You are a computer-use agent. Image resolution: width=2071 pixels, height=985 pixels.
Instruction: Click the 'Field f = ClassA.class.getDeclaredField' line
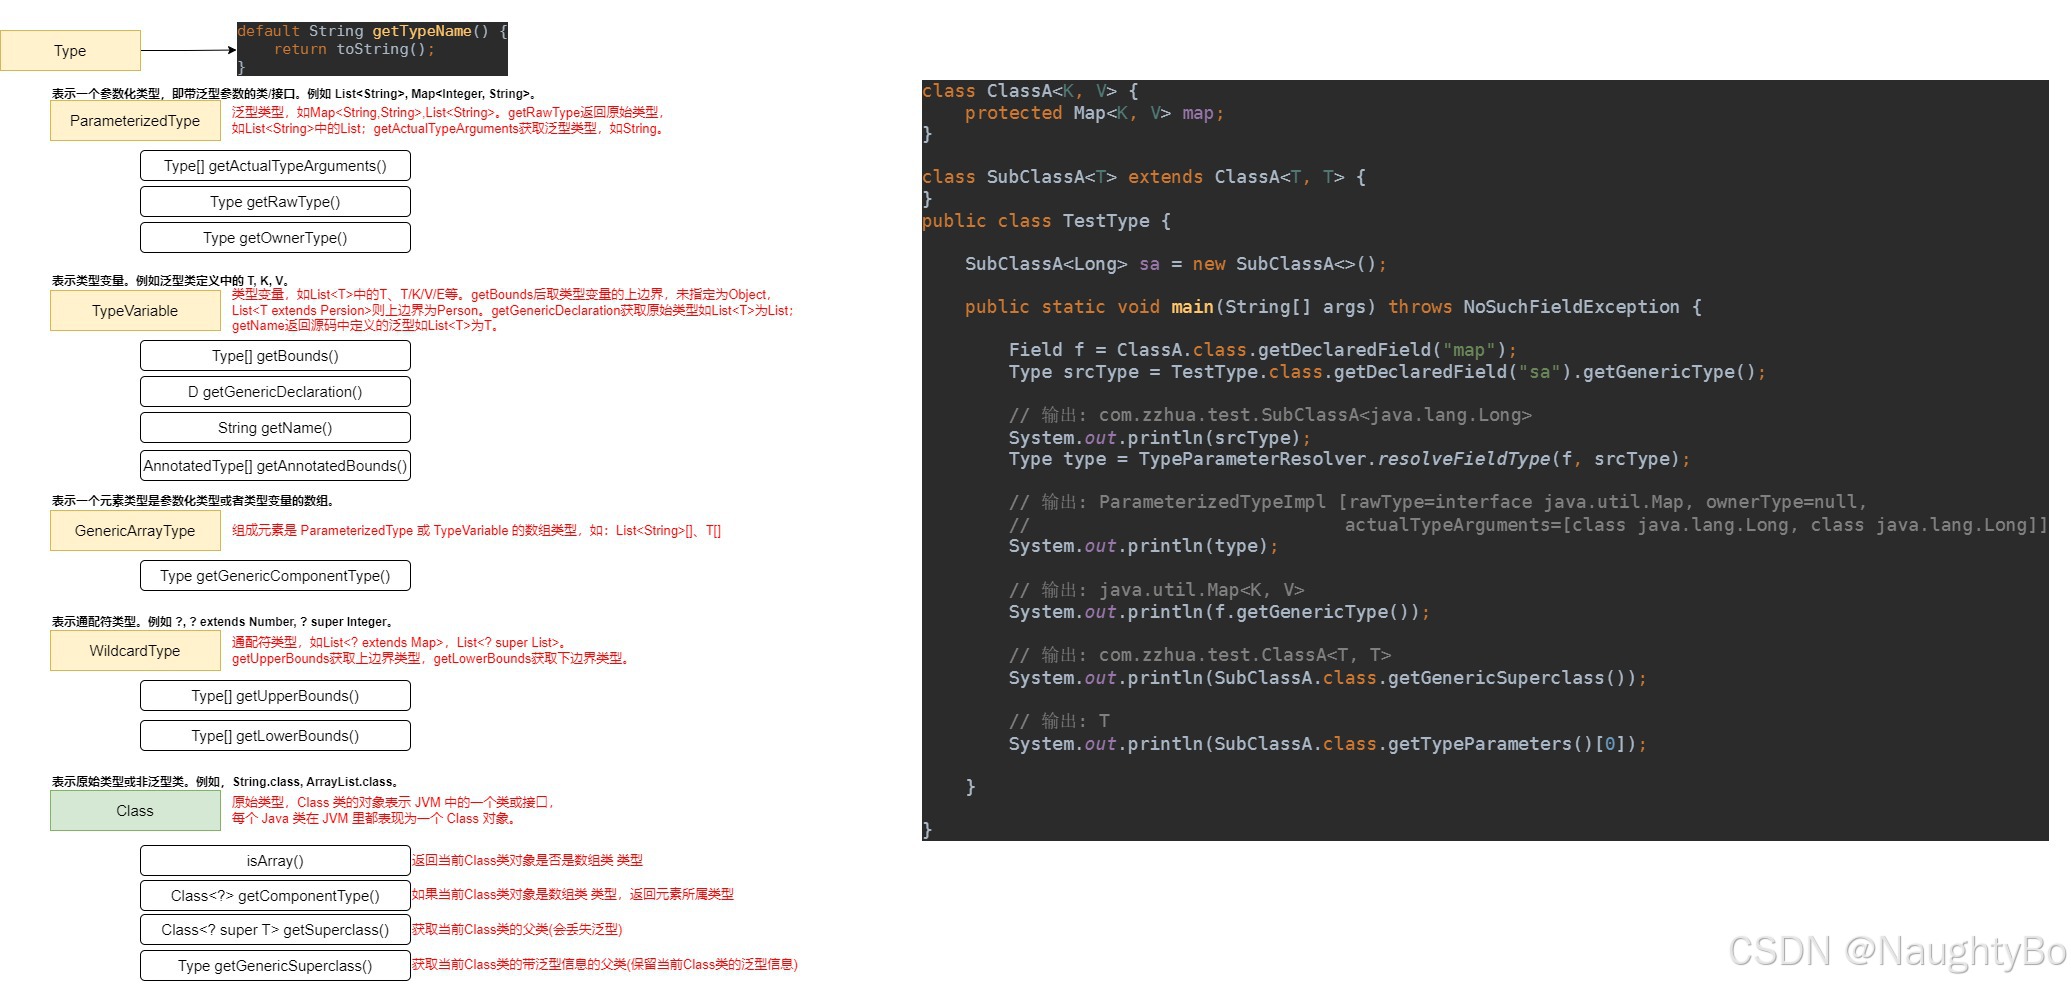1263,350
